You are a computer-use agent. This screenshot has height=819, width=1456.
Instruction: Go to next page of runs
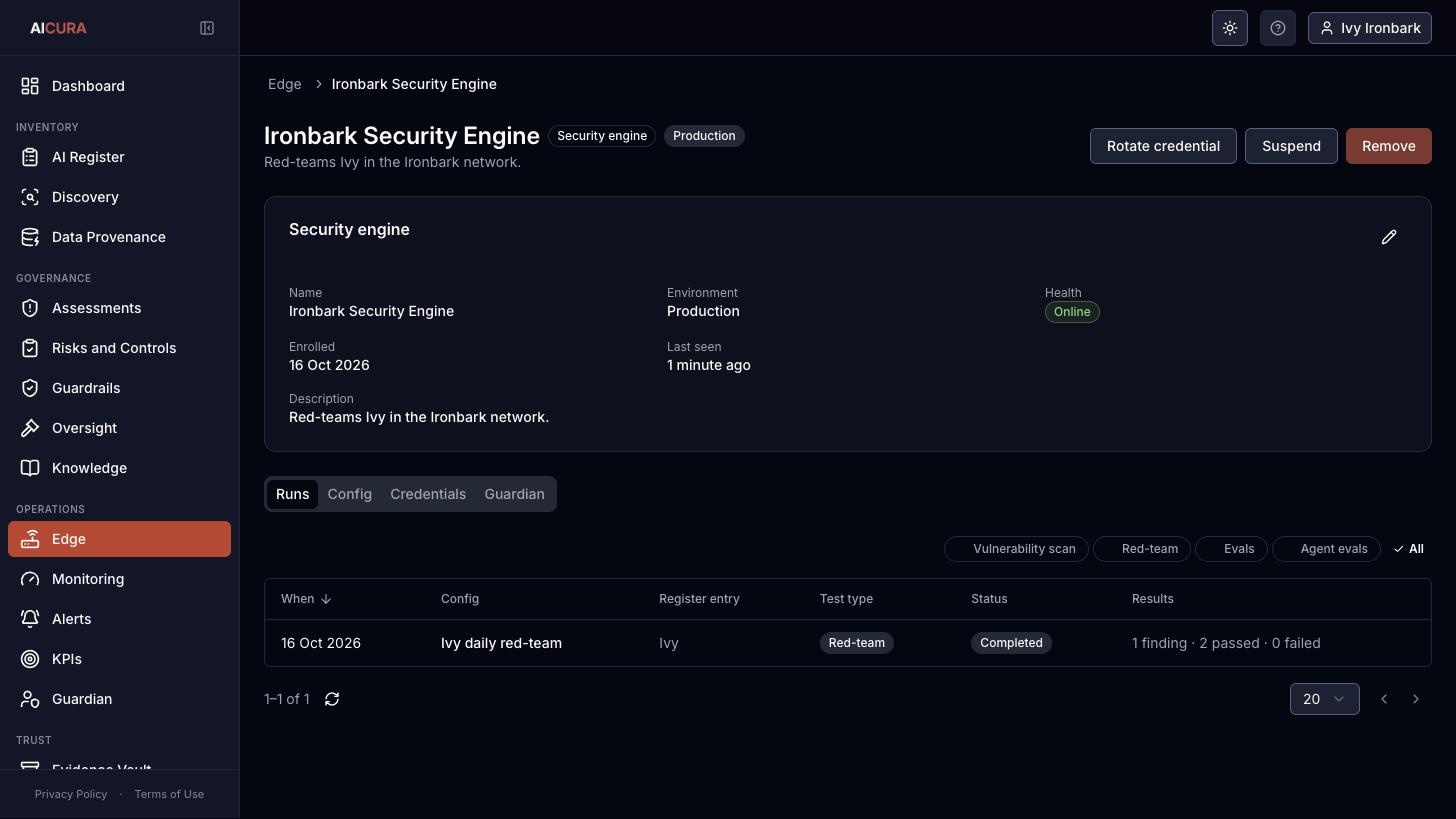click(x=1416, y=699)
